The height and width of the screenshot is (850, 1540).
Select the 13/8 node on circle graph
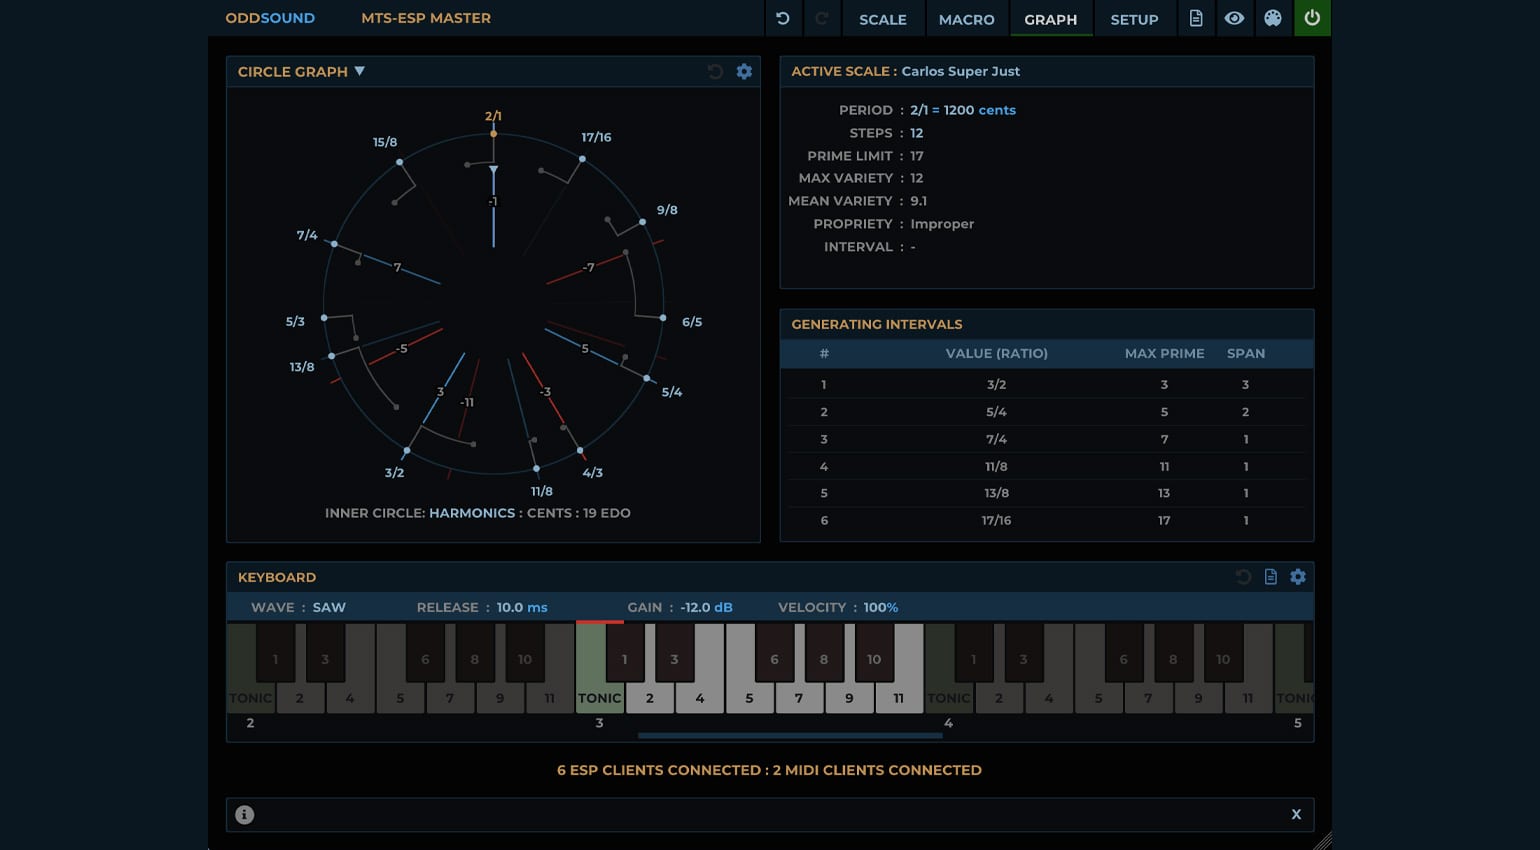tap(332, 356)
